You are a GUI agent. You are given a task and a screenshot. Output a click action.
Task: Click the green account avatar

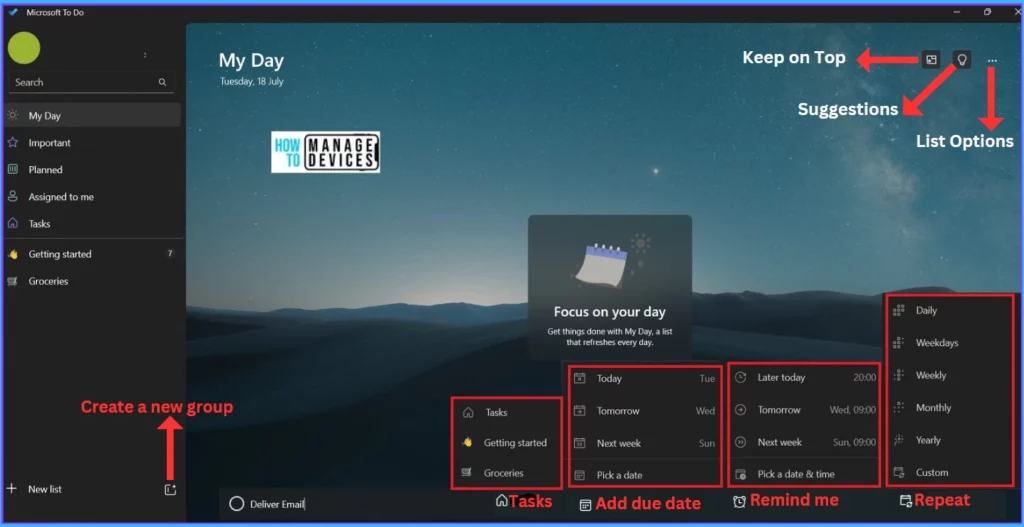point(24,48)
